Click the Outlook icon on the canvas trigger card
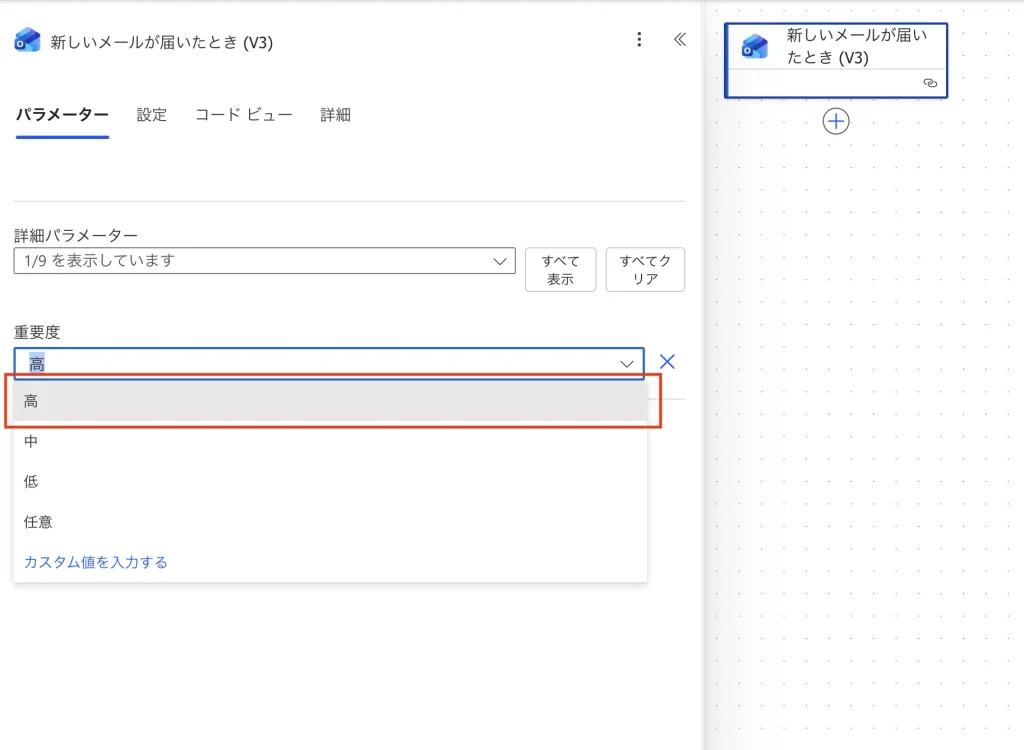Image resolution: width=1024 pixels, height=750 pixels. [x=755, y=47]
